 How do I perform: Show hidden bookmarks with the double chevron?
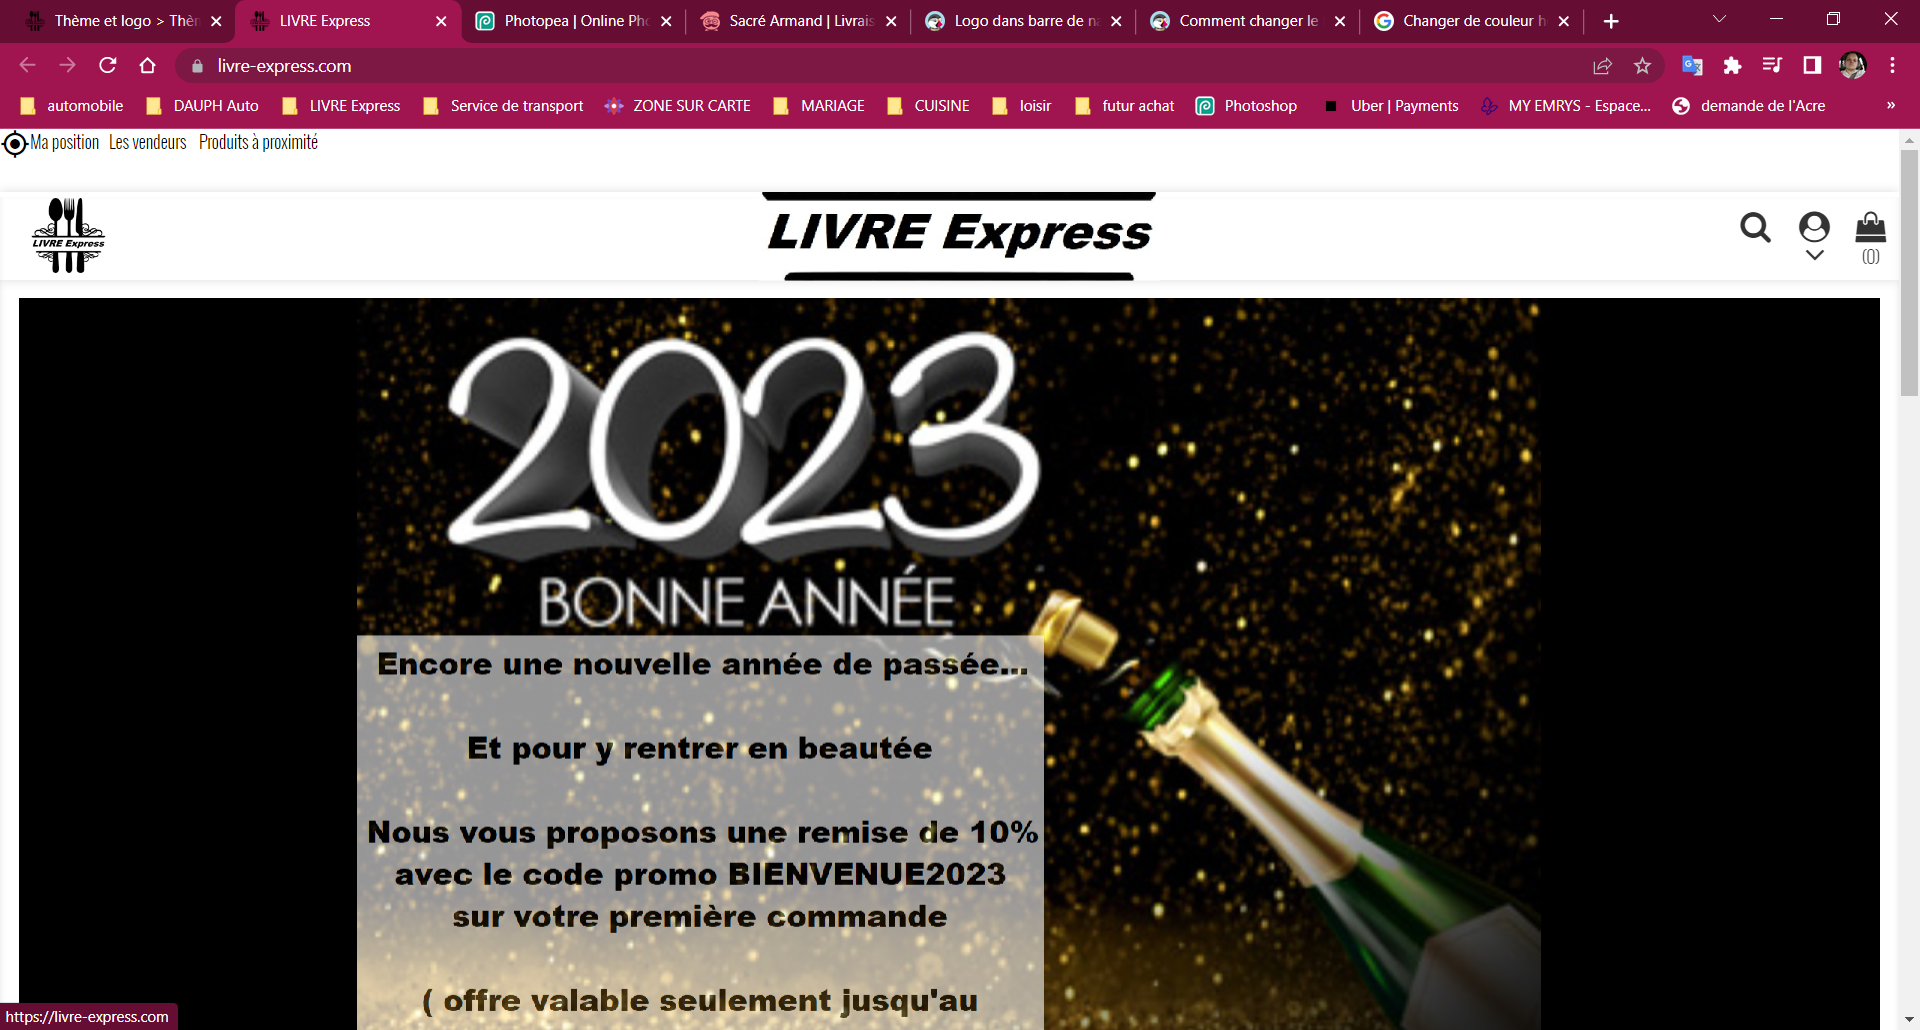(x=1890, y=105)
